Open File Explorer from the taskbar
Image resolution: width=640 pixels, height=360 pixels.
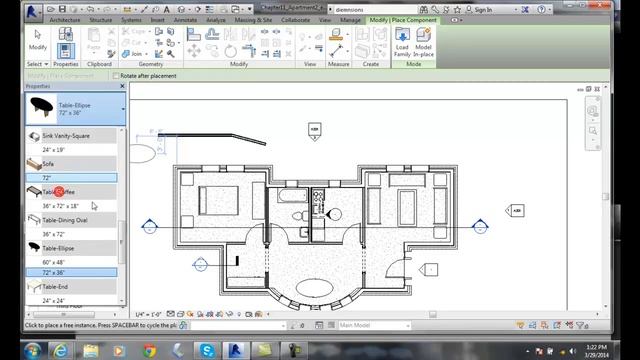(91, 351)
